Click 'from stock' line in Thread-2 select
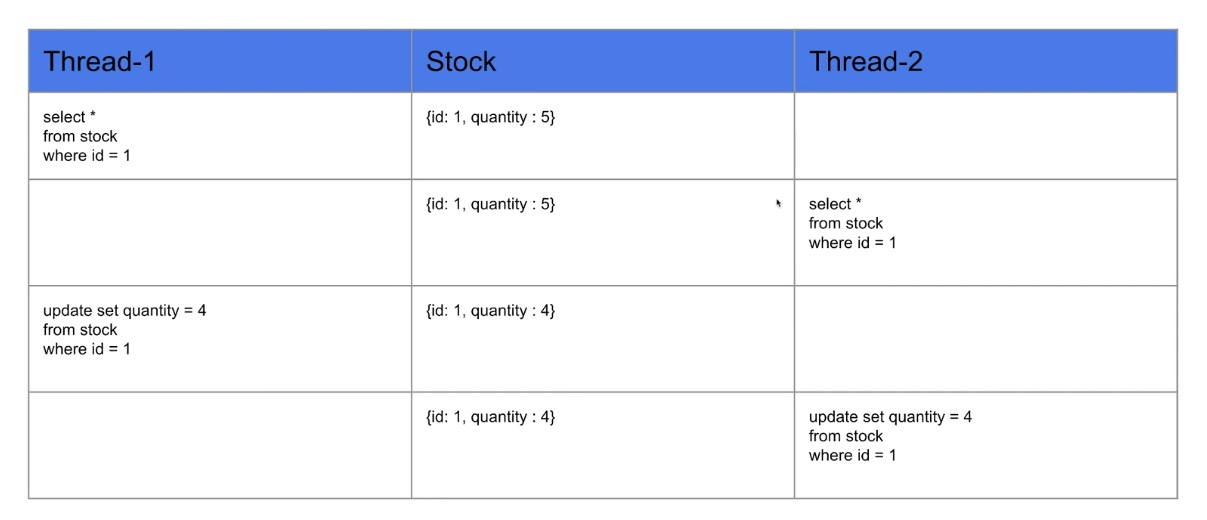 846,223
